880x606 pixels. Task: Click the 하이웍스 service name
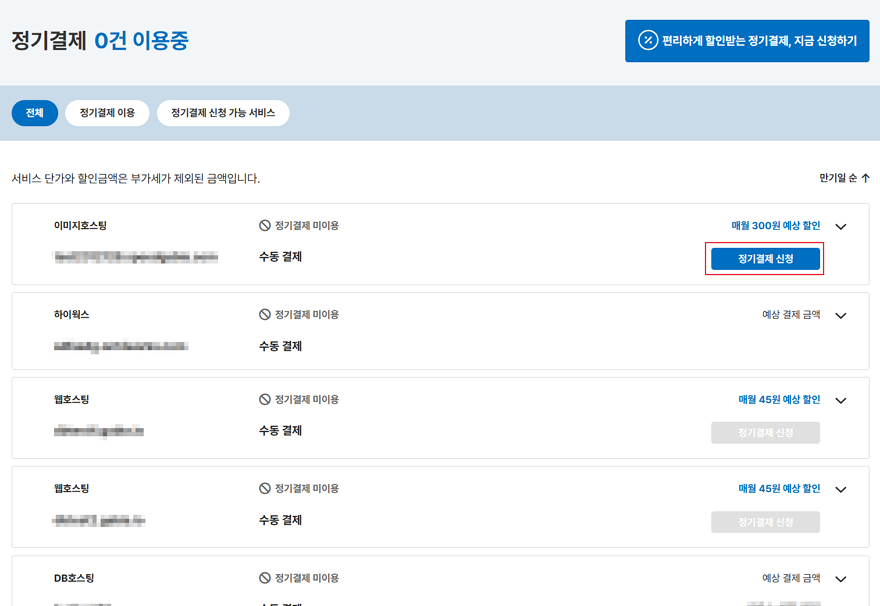(72, 315)
